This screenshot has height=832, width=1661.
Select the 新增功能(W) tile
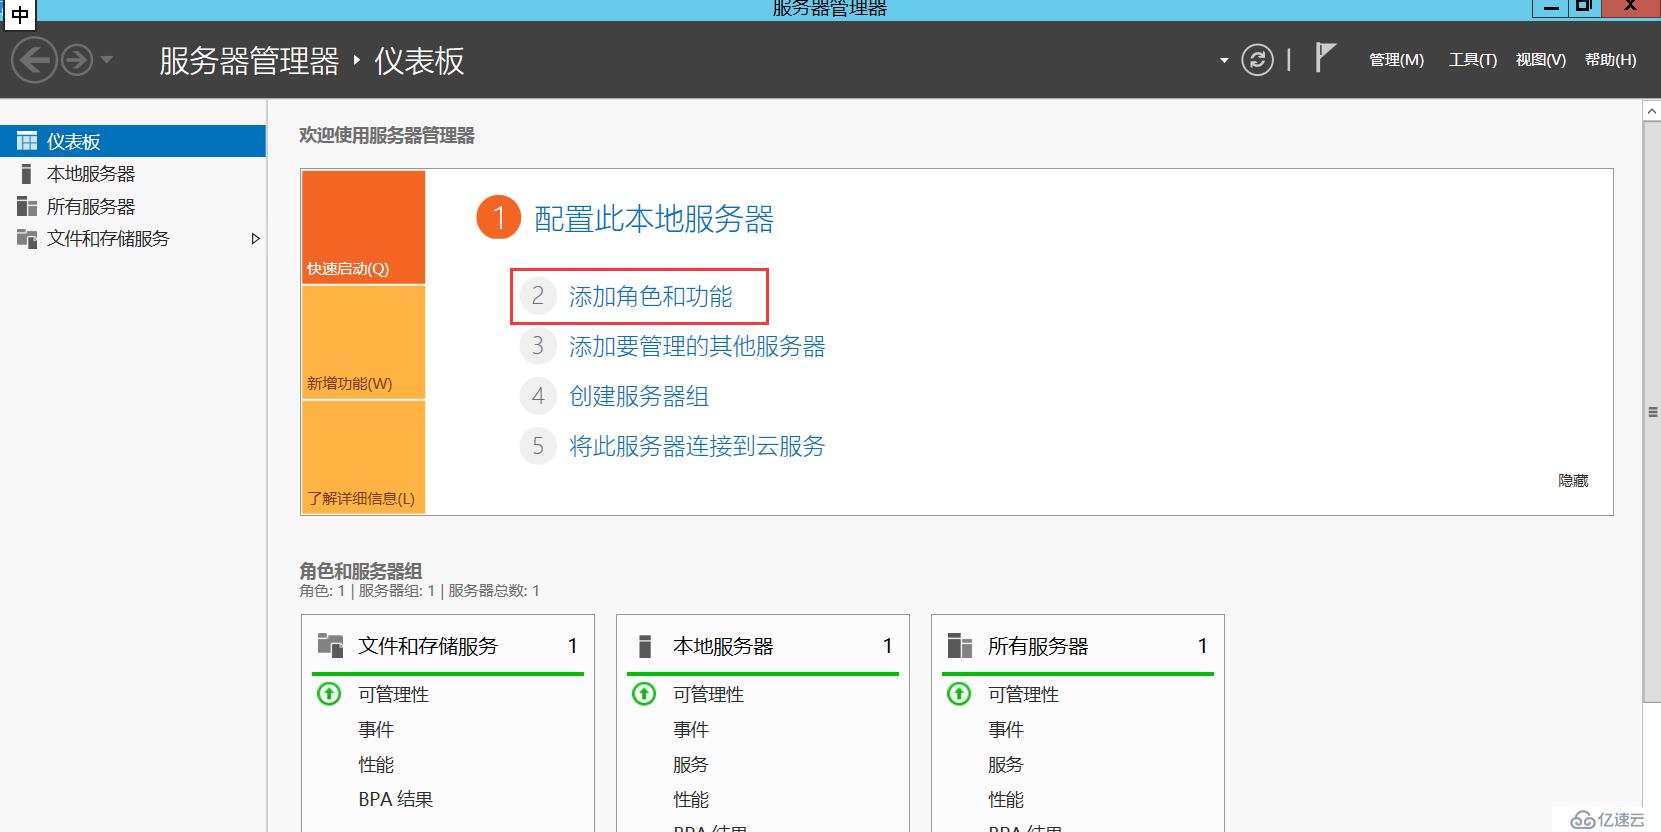(363, 342)
